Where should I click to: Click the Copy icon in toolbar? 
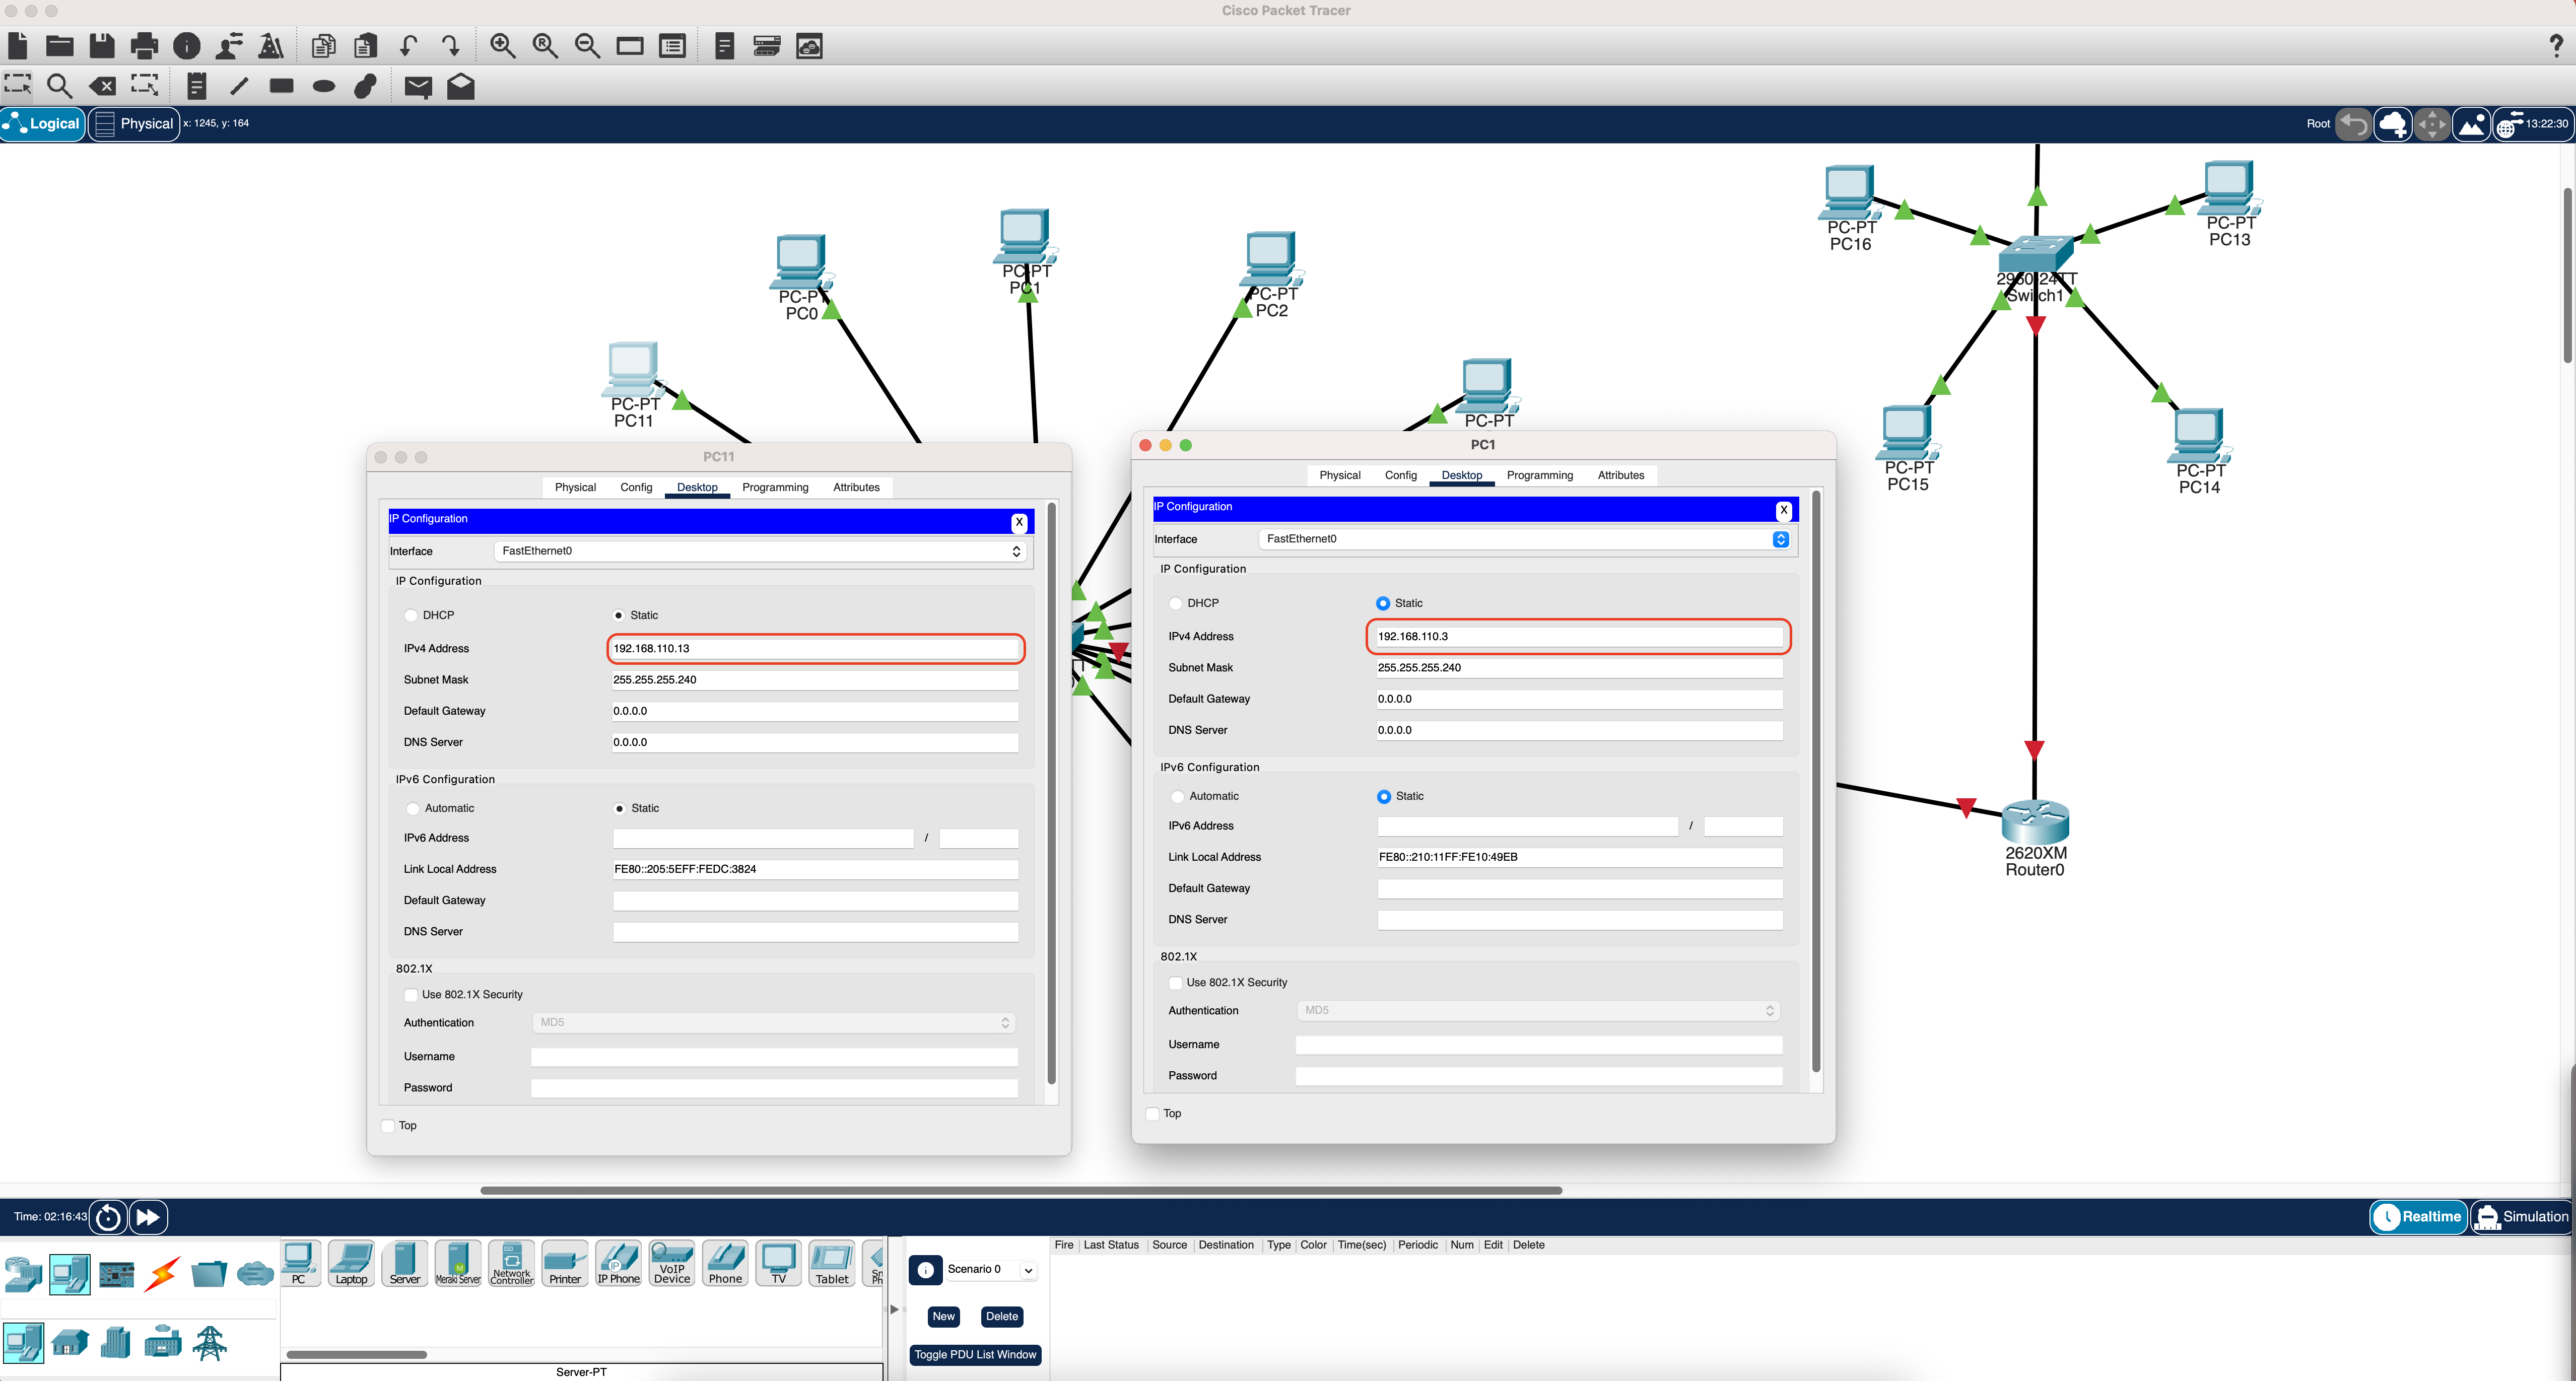pyautogui.click(x=323, y=46)
